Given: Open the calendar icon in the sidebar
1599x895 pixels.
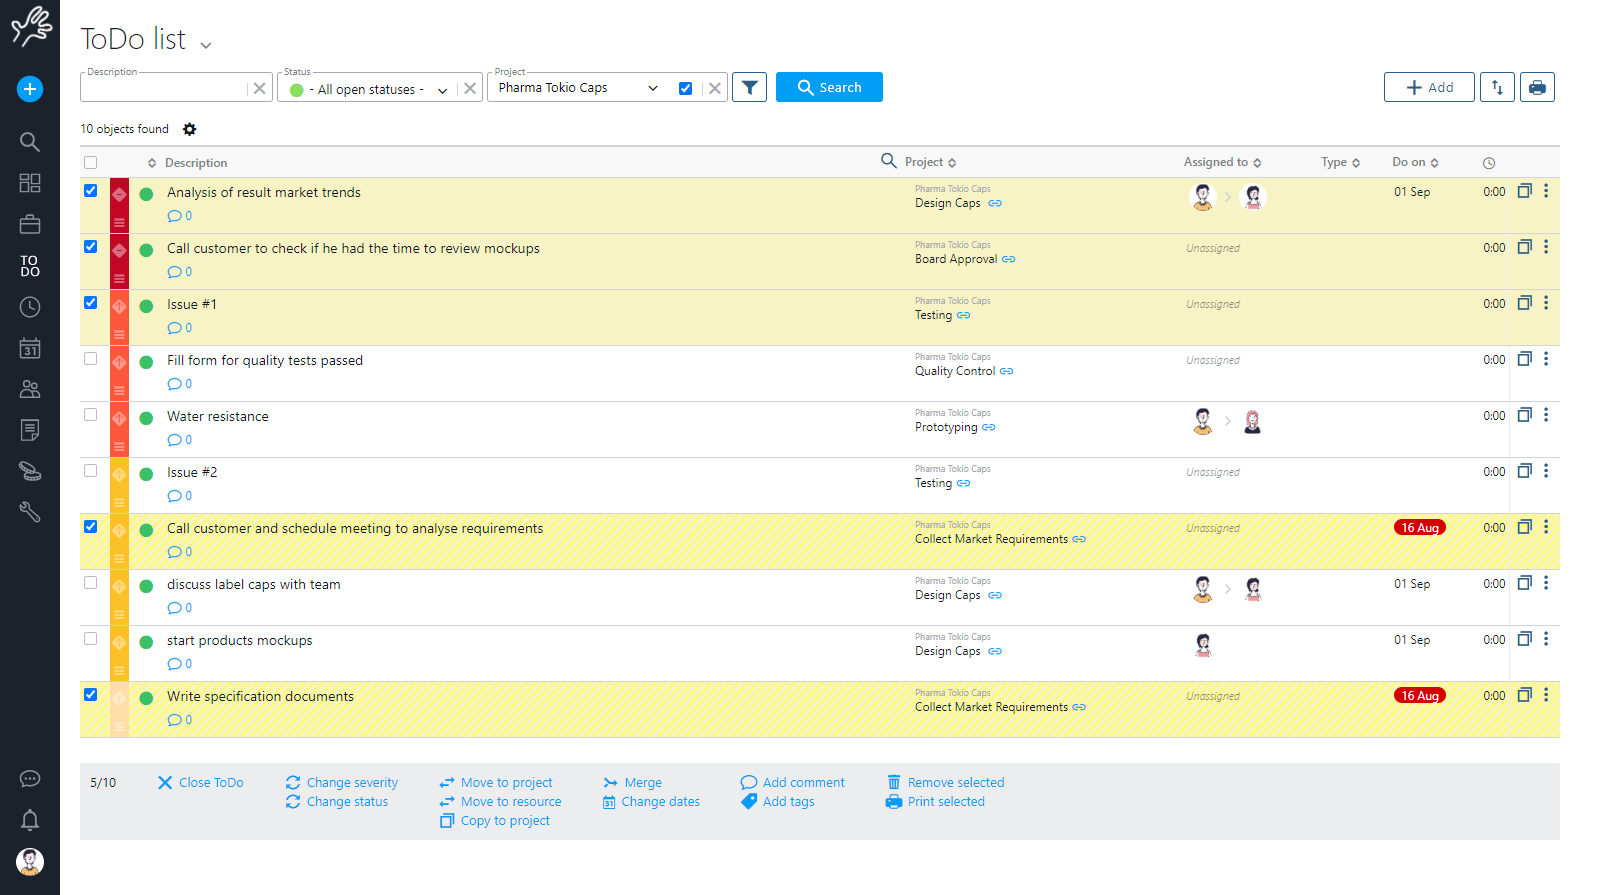Looking at the screenshot, I should 30,348.
